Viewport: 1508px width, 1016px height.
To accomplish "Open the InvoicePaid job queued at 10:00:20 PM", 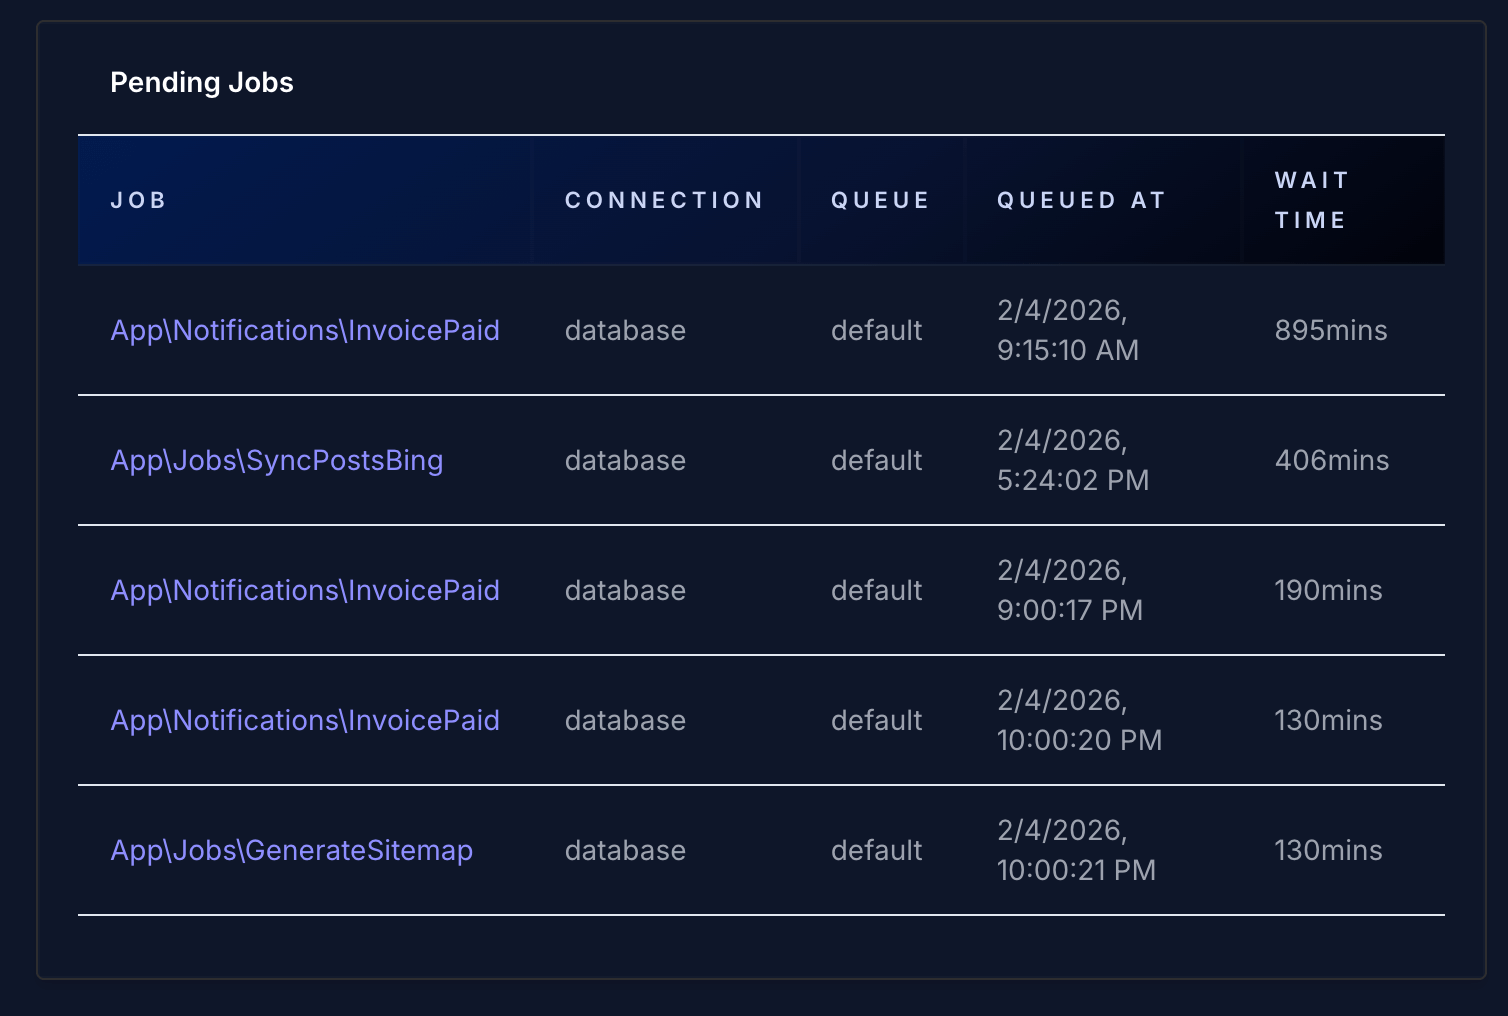I will 304,720.
